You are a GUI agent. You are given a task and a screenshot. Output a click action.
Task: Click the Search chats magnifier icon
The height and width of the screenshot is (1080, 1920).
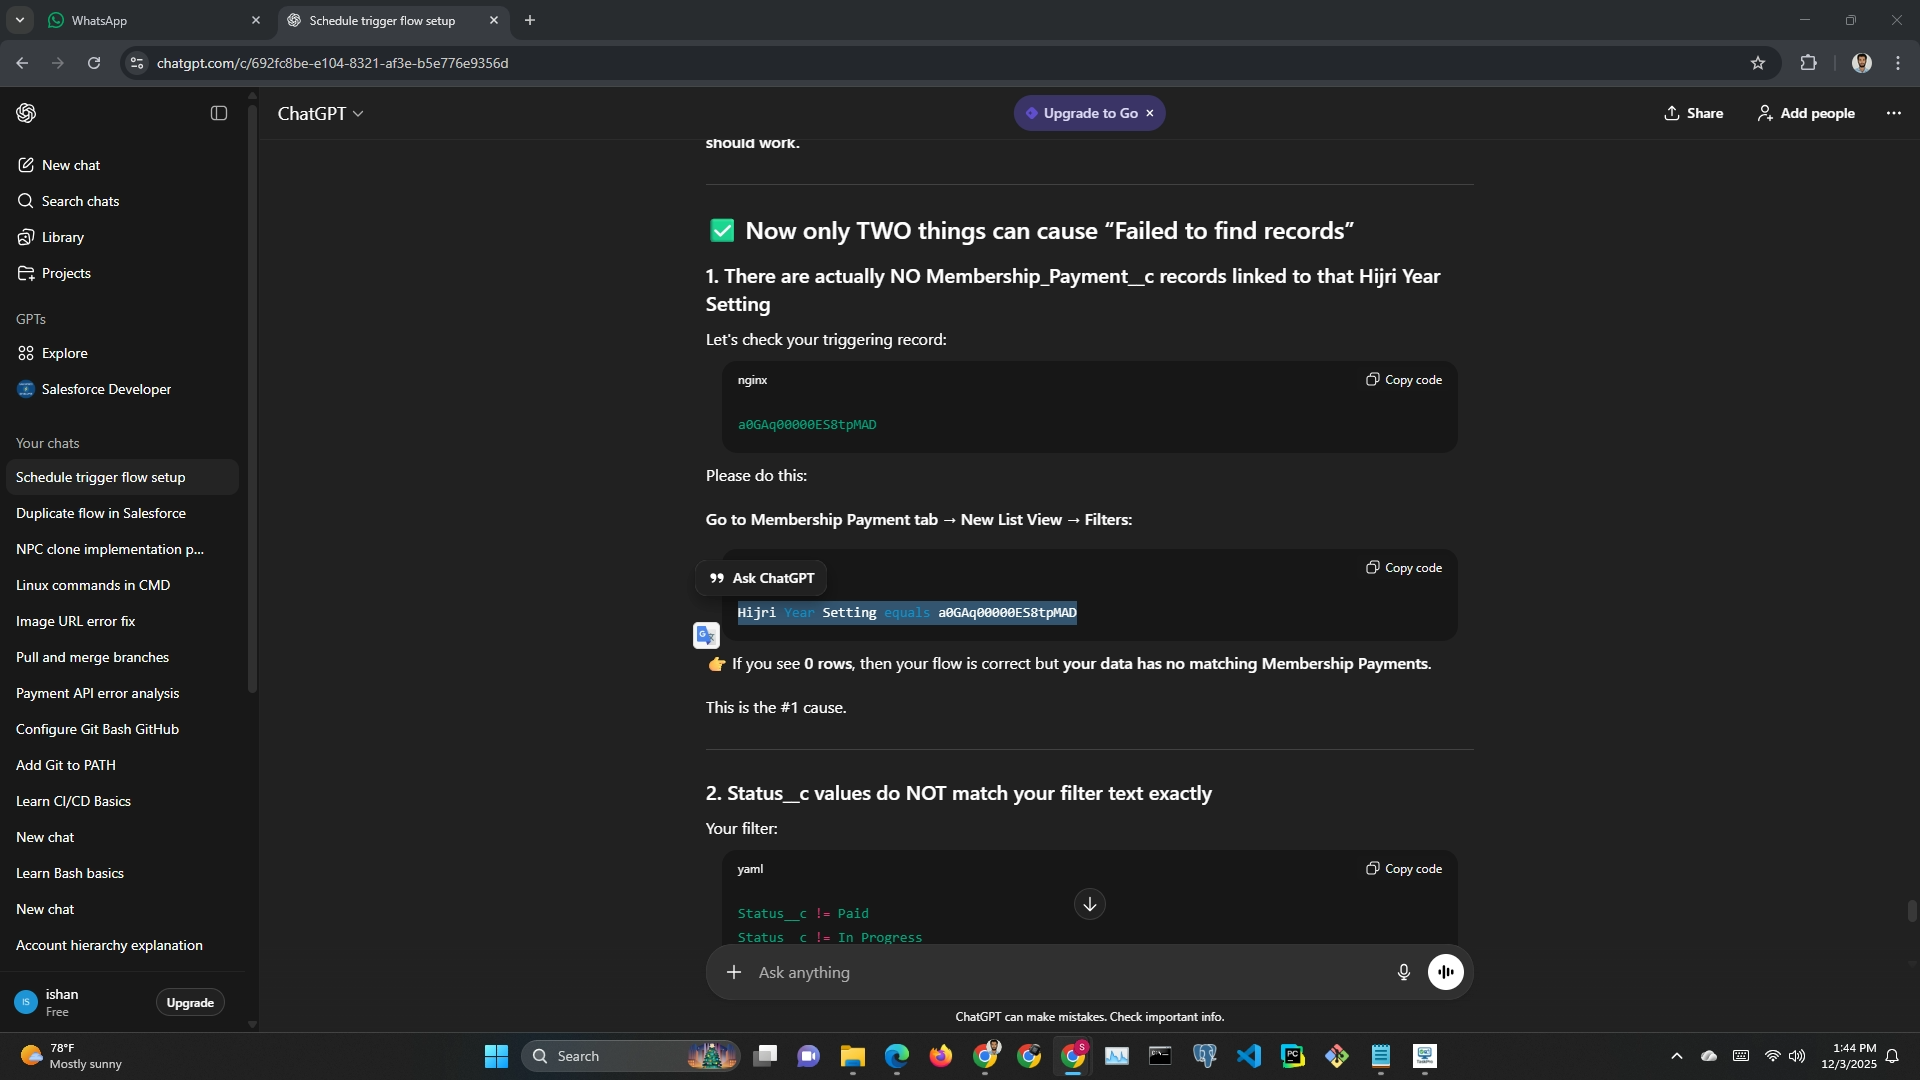click(x=26, y=201)
